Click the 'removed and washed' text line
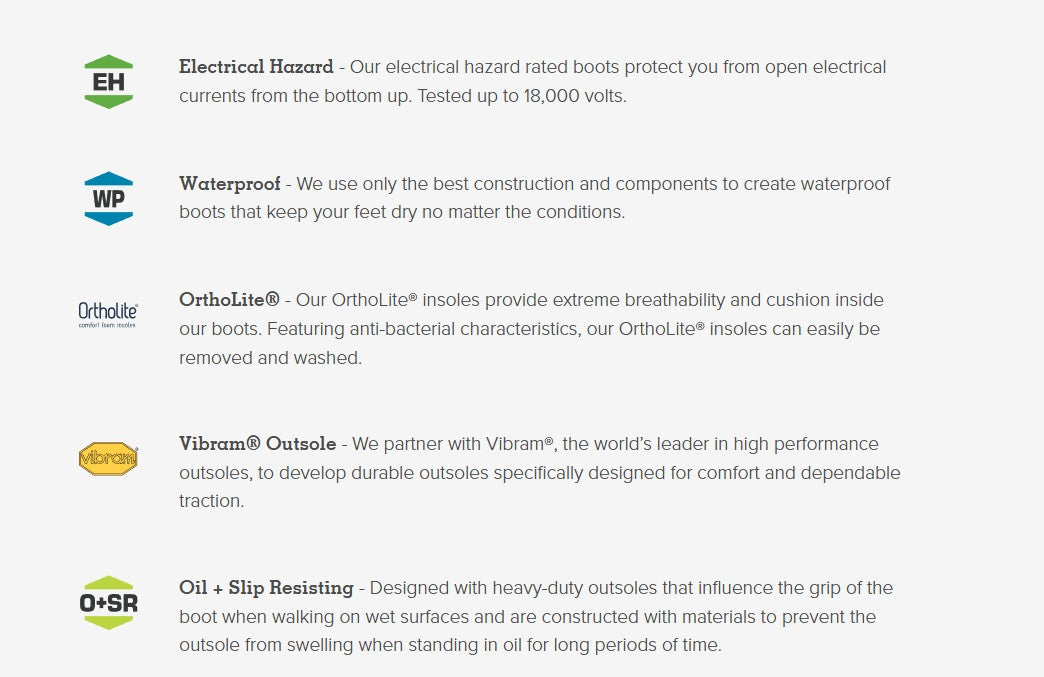 pos(270,358)
